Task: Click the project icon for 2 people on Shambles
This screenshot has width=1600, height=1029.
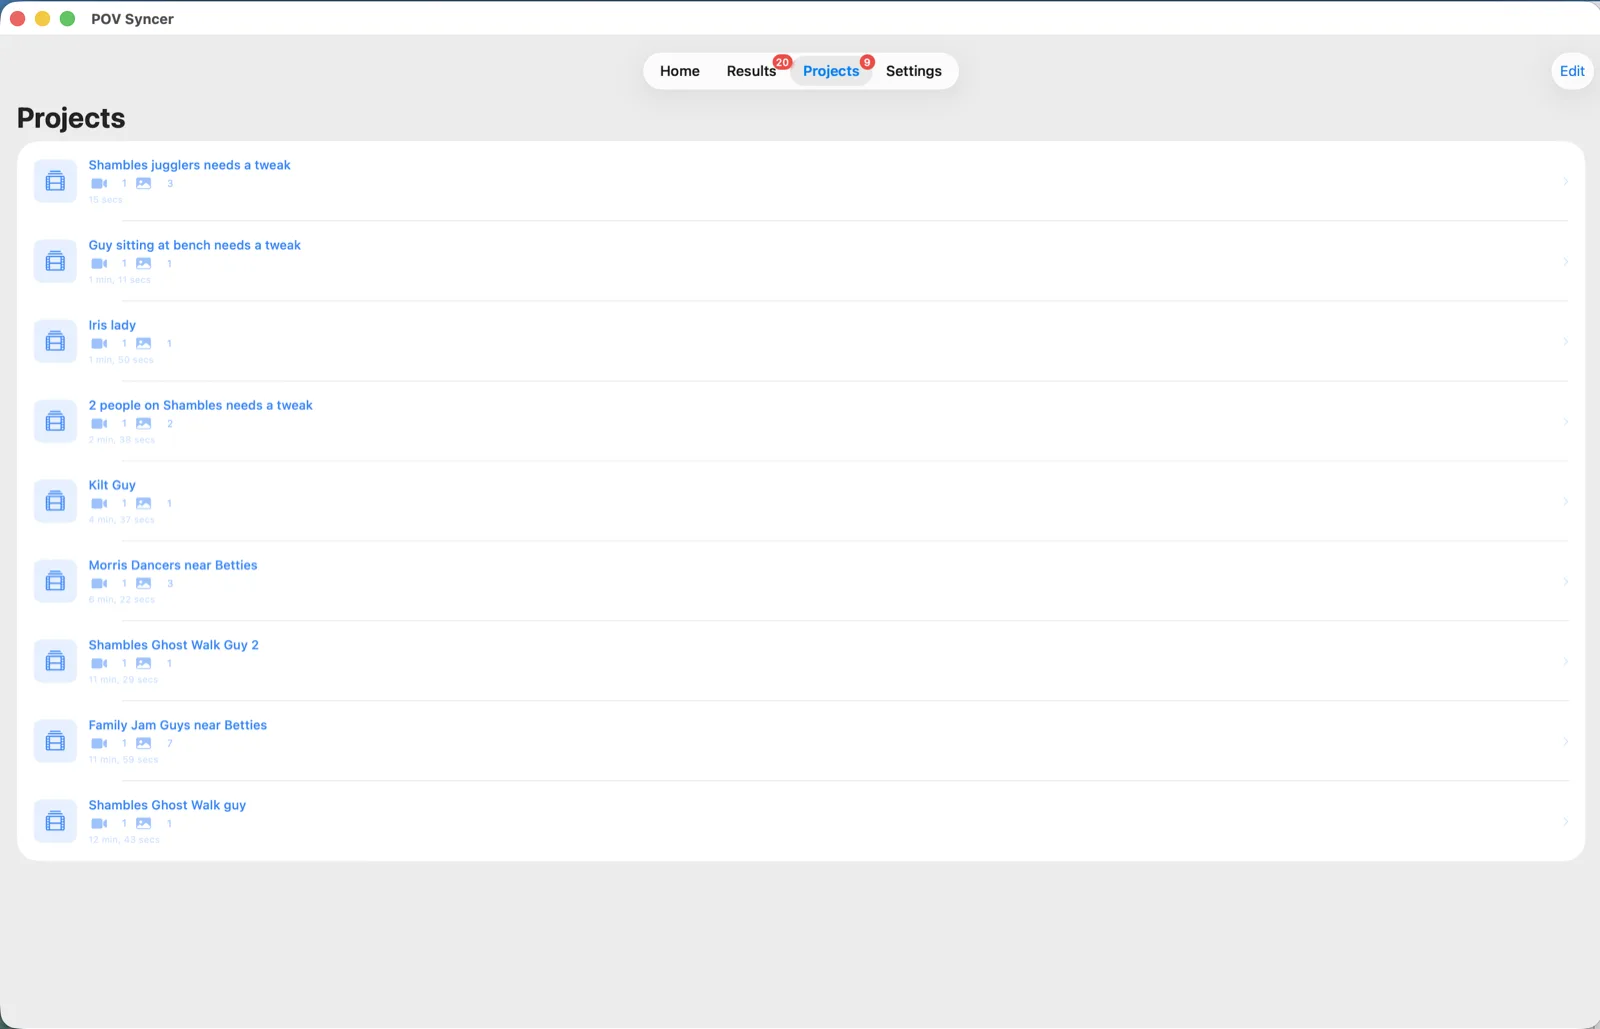Action: click(55, 421)
